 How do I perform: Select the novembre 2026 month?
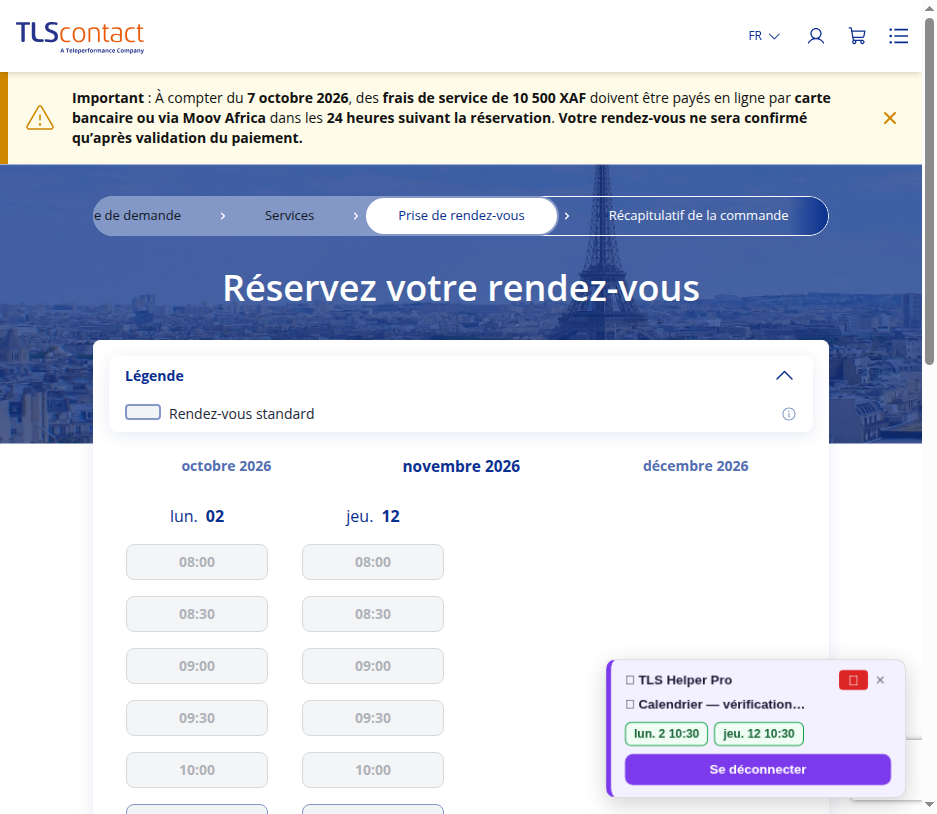click(461, 466)
